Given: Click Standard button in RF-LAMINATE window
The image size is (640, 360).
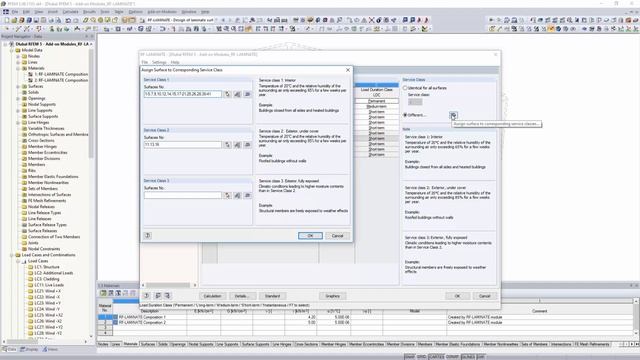Looking at the screenshot, I should coord(272,296).
